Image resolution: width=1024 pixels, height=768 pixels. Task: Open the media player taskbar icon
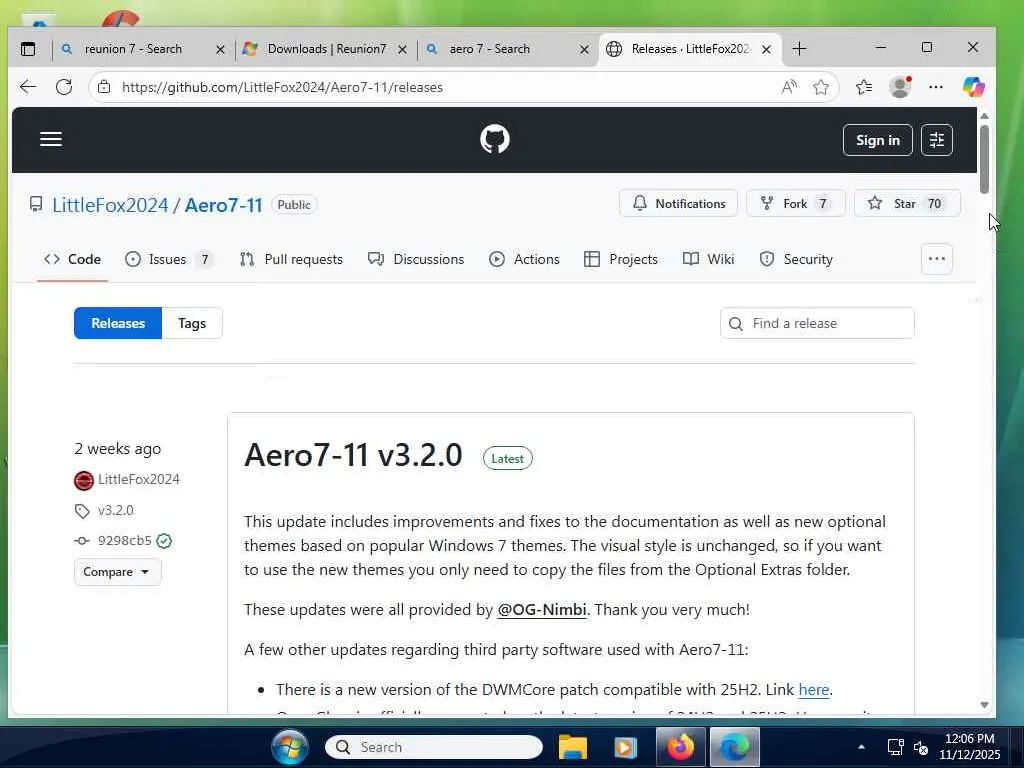coord(625,747)
